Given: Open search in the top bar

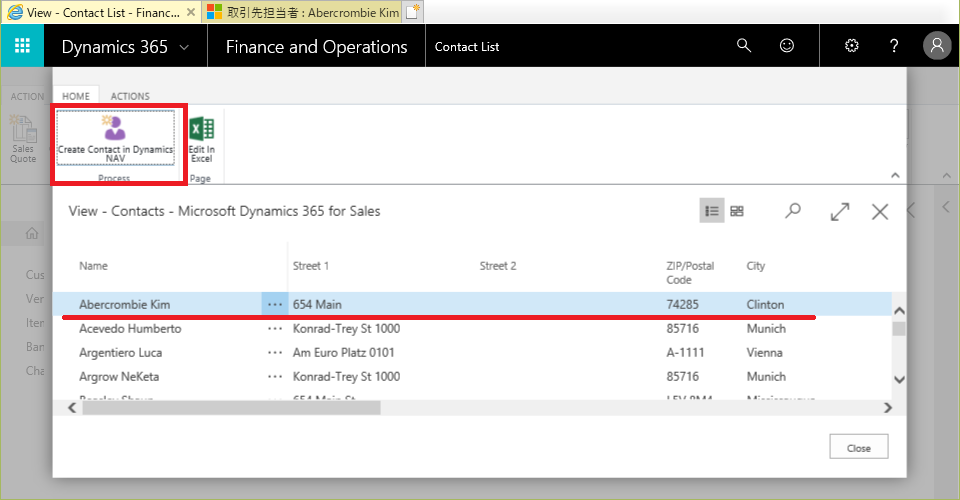Looking at the screenshot, I should tap(743, 45).
